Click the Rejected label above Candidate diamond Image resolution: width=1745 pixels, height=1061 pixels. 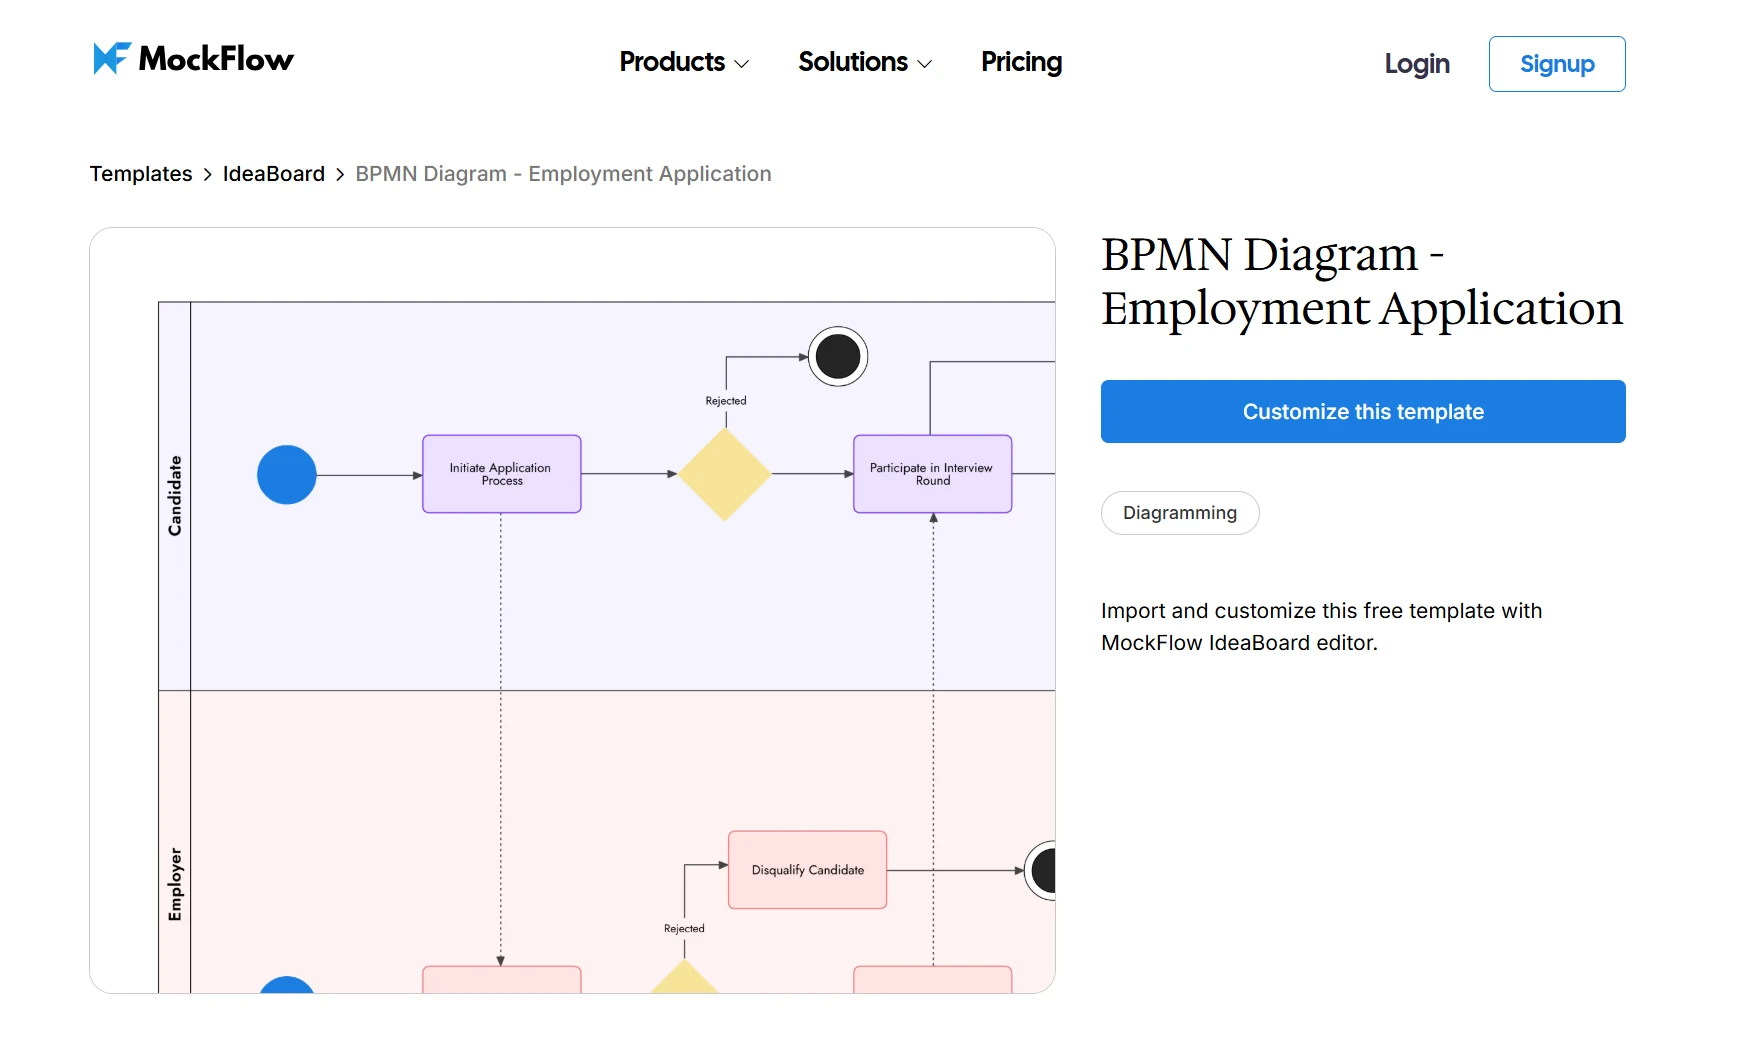point(726,401)
